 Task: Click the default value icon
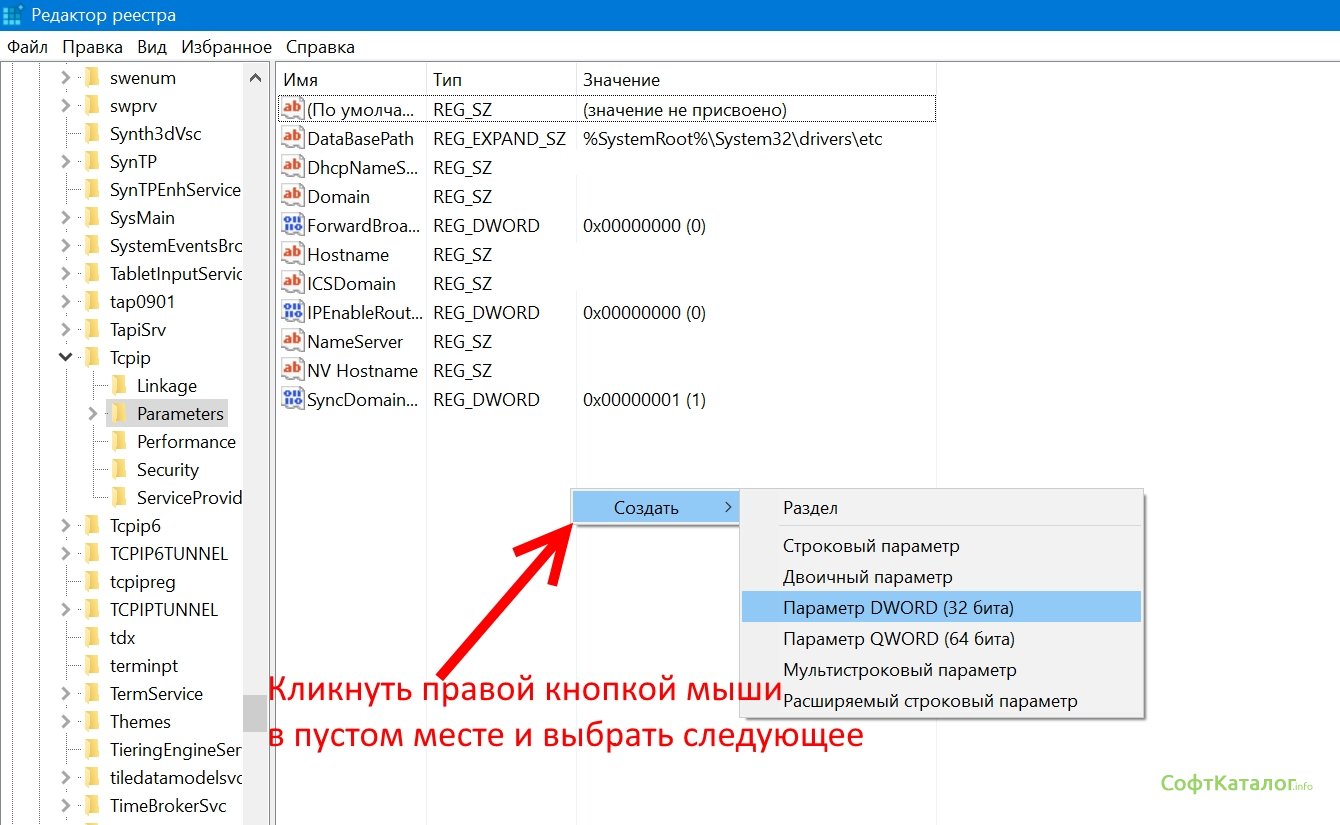(x=292, y=109)
